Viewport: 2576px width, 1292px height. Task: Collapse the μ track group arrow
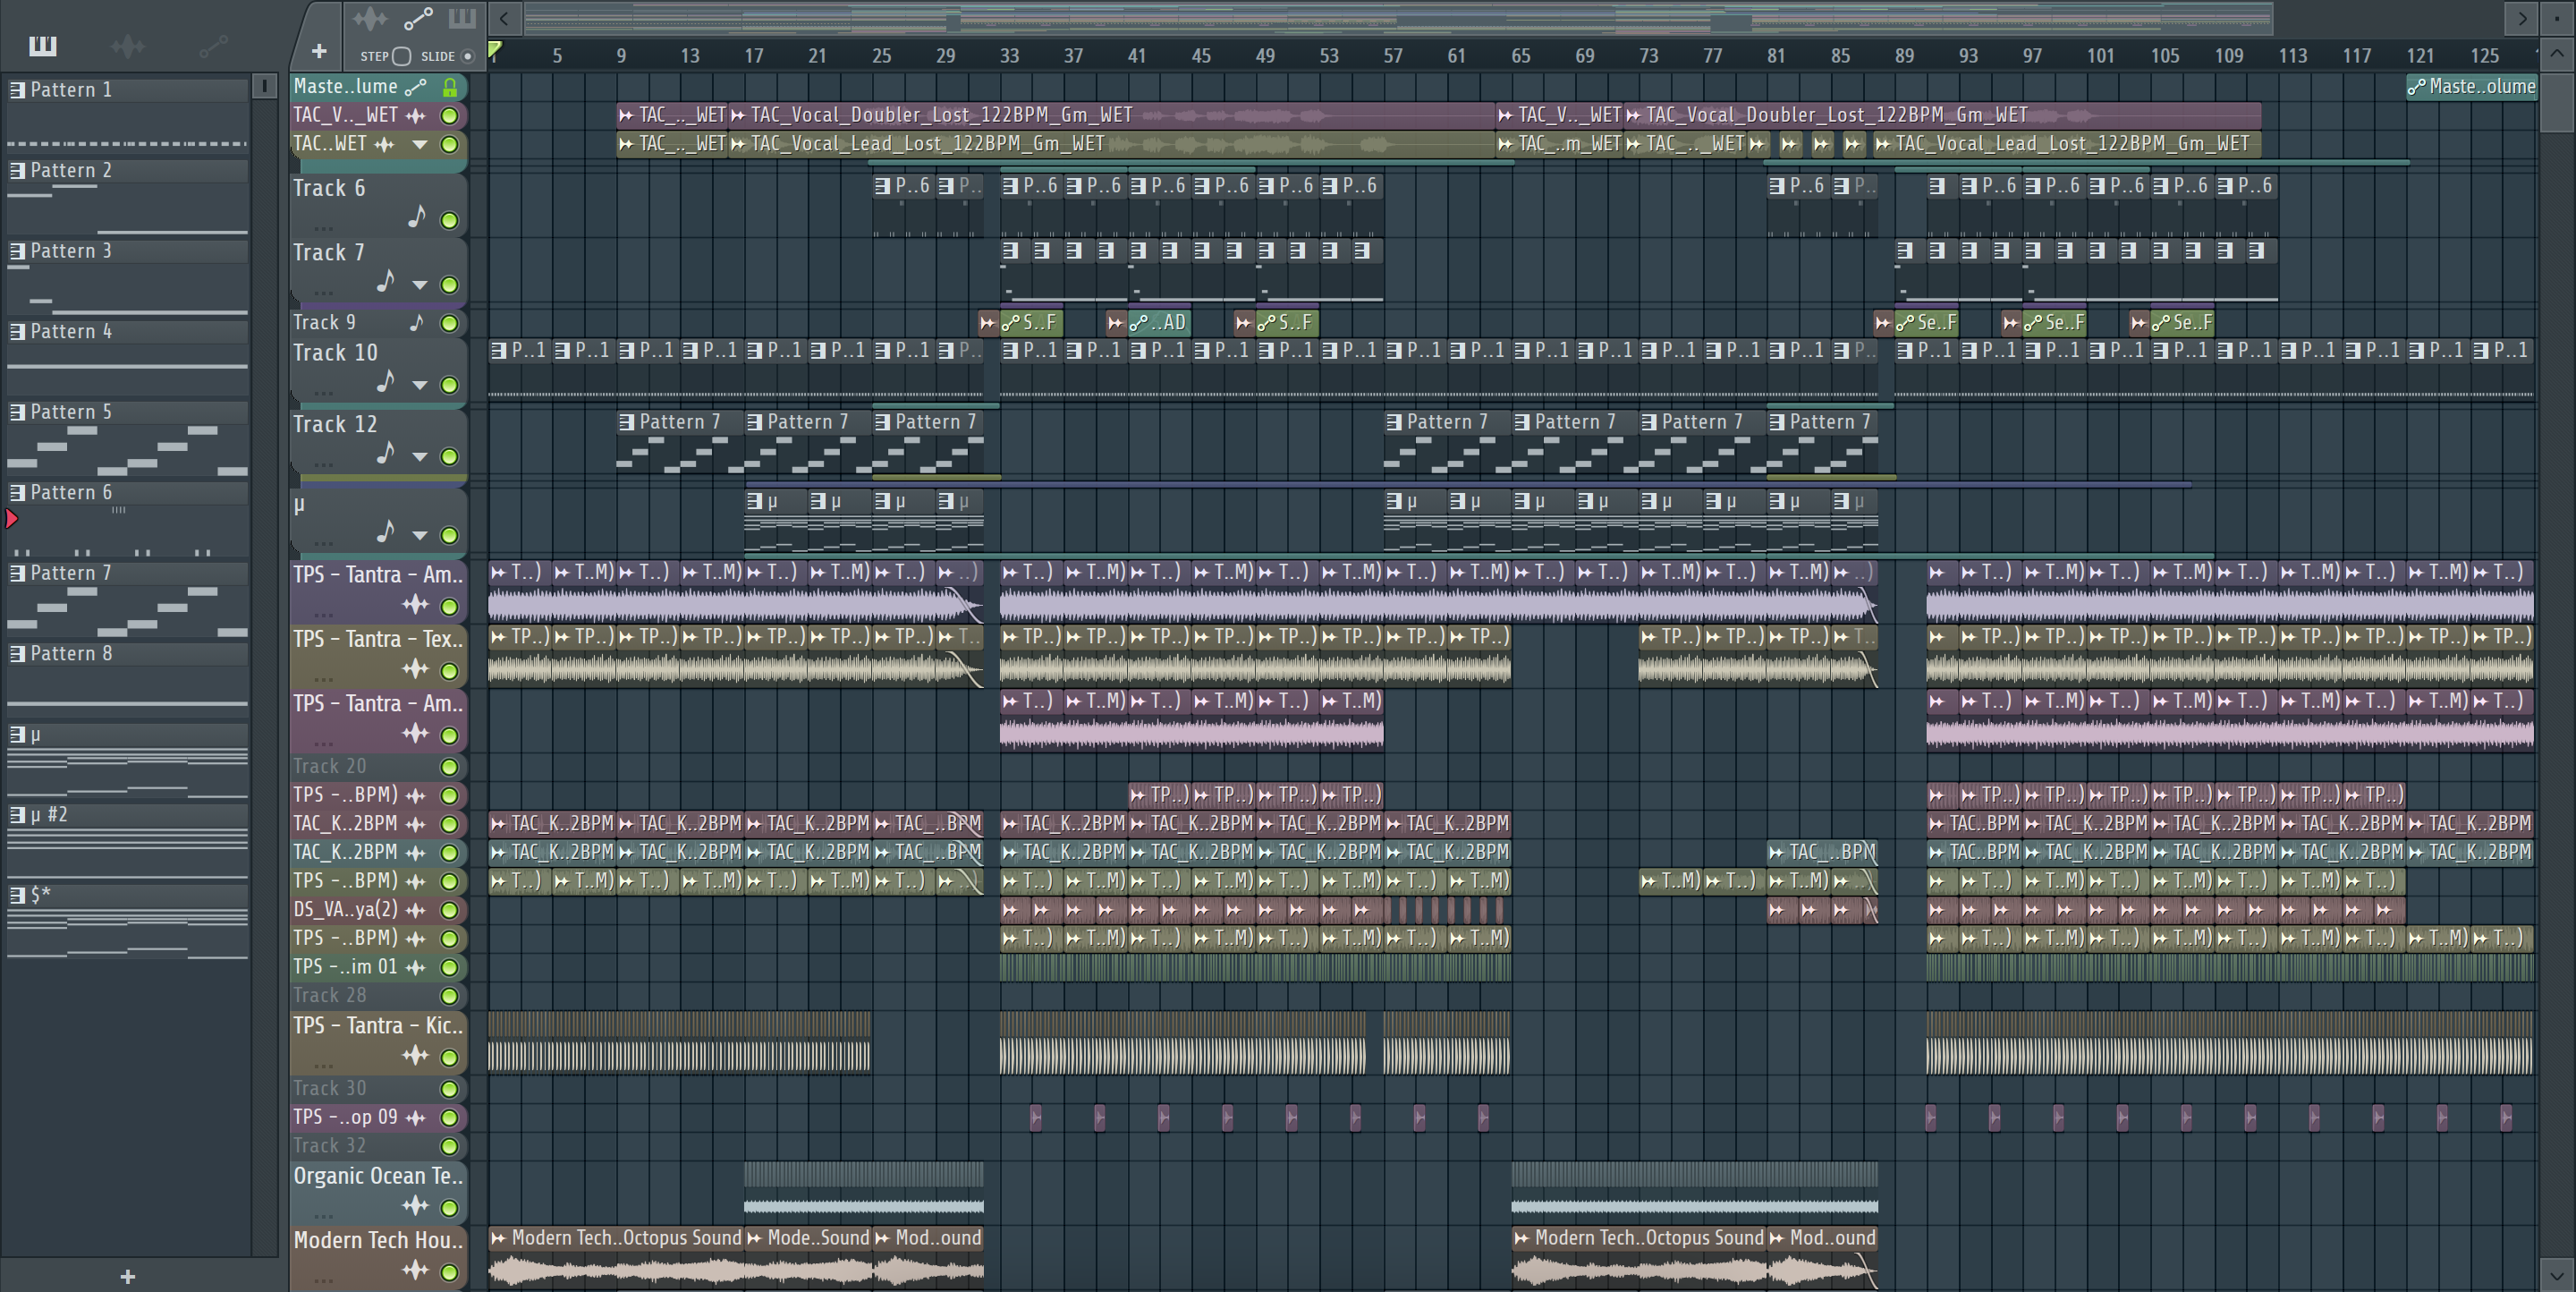(420, 535)
